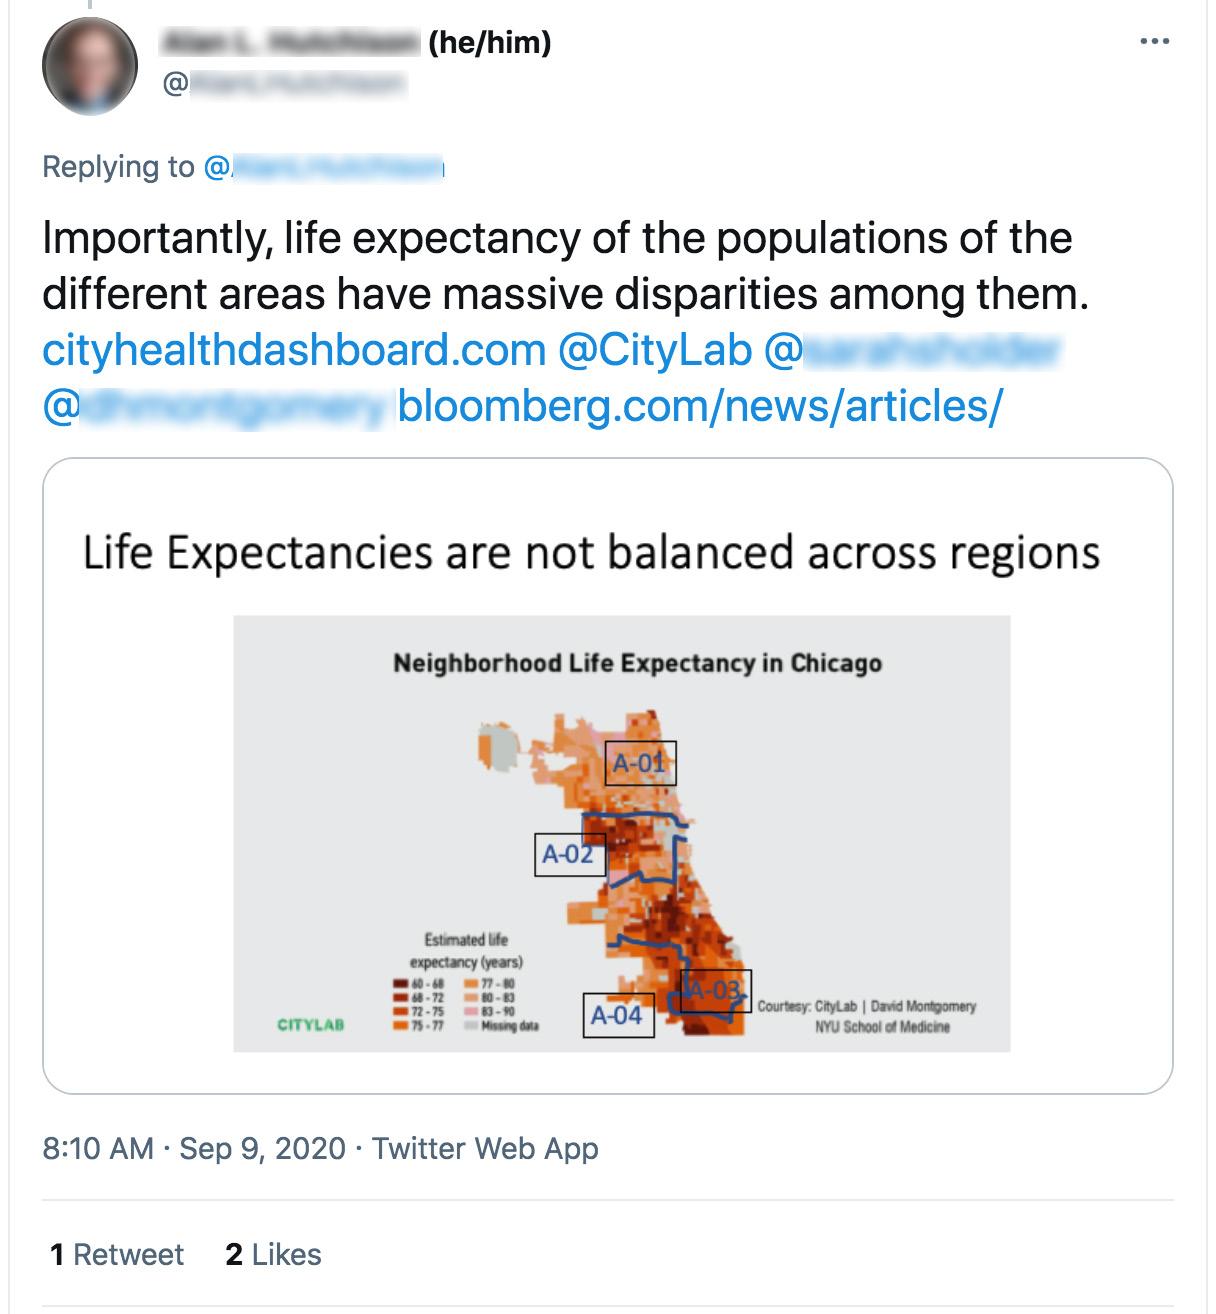Open the Chicago life expectancy map image

(608, 776)
